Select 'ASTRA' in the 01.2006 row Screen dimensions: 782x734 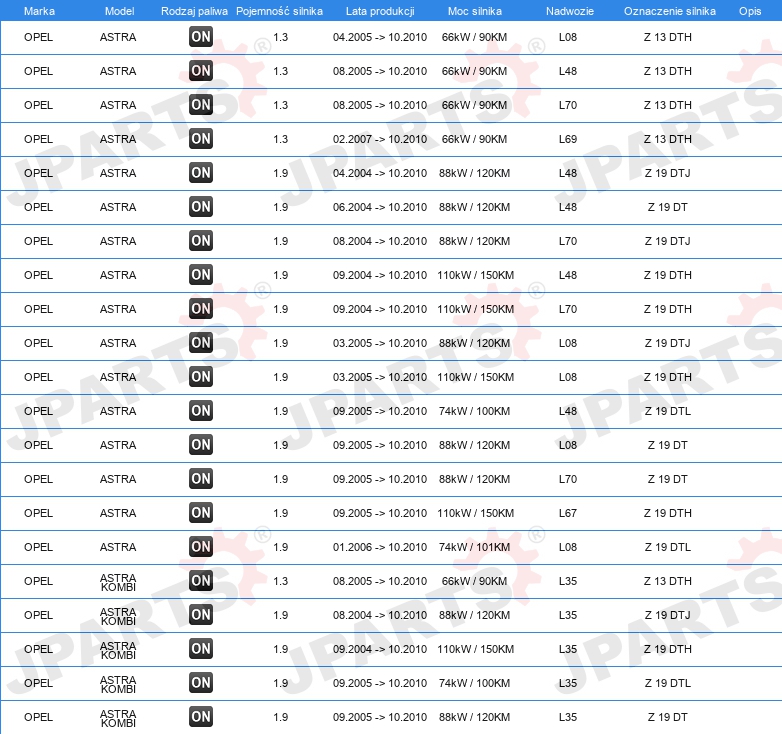tap(118, 547)
